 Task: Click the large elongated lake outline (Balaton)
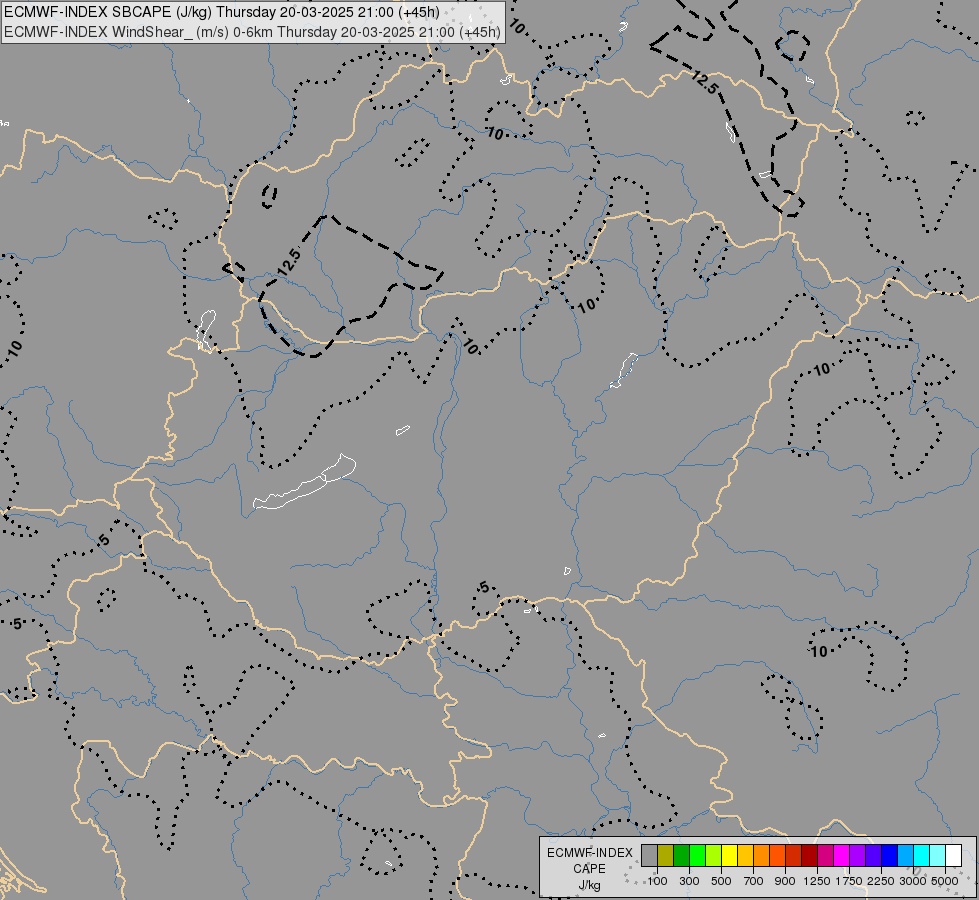305,482
